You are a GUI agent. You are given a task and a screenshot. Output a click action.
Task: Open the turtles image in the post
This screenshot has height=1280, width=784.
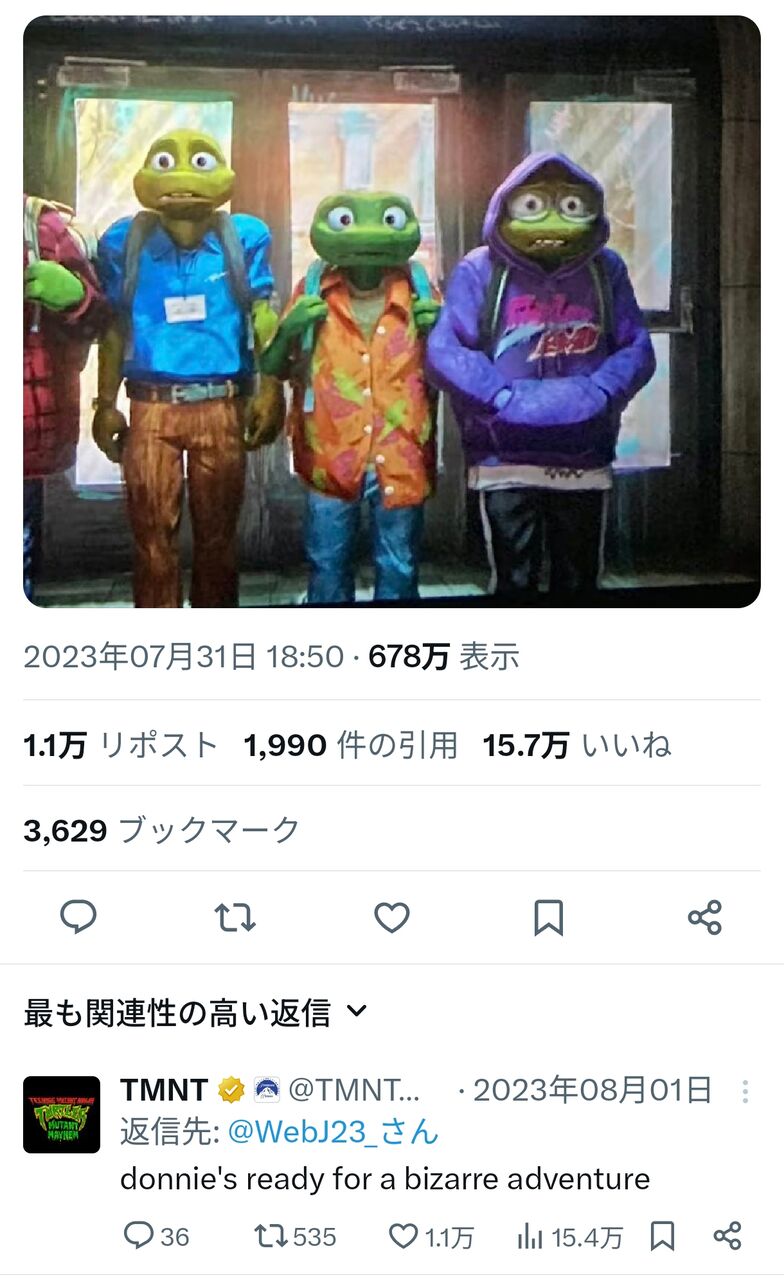[x=392, y=311]
